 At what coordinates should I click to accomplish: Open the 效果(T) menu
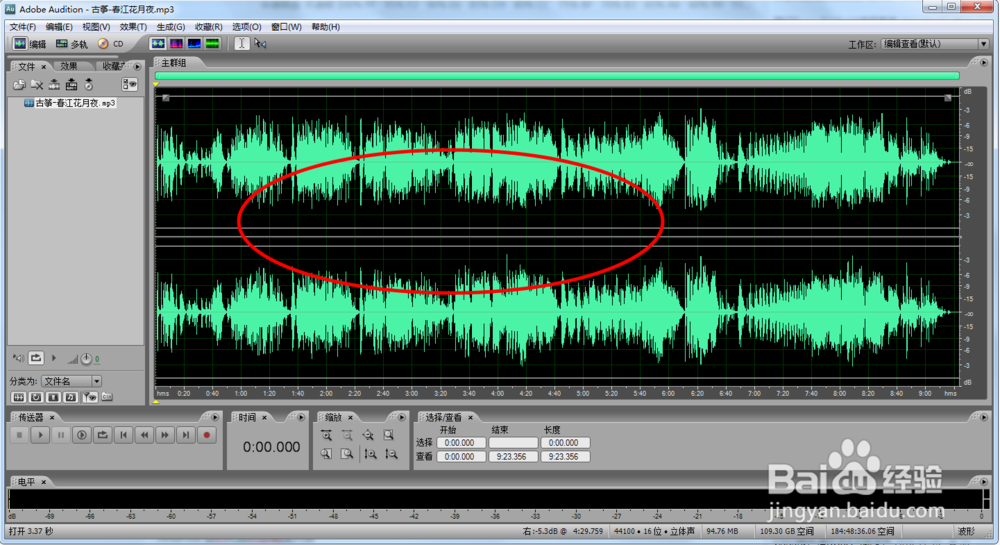click(x=133, y=27)
